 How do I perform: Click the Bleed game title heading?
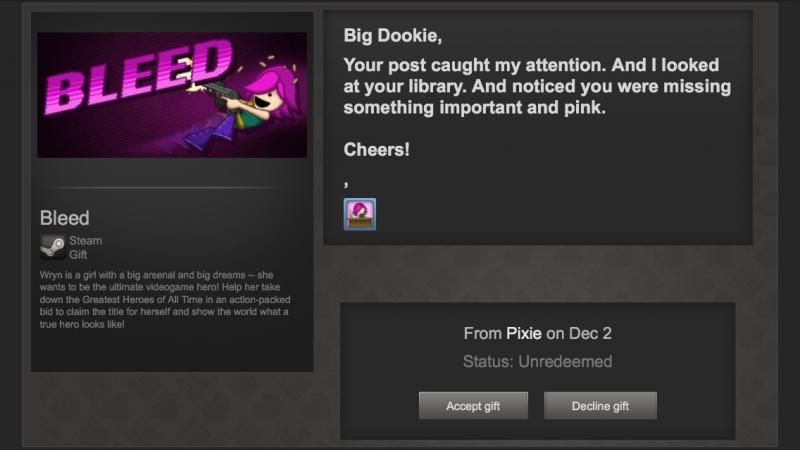pos(65,218)
